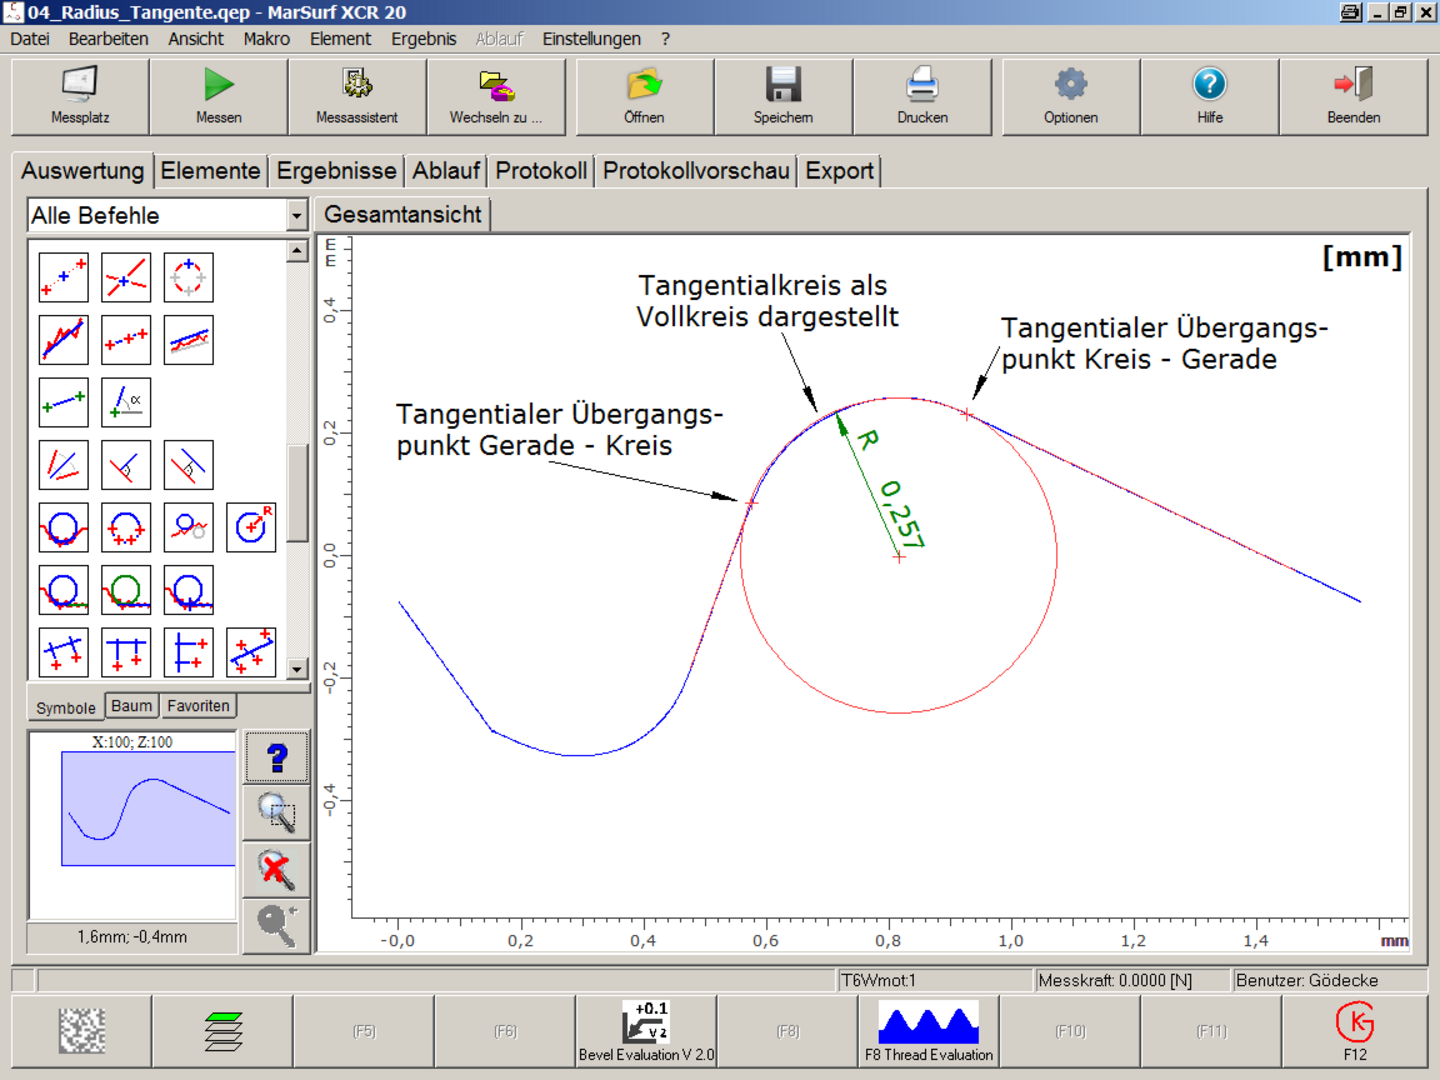The height and width of the screenshot is (1080, 1440).
Task: Click the profile overview thumbnail
Action: [132, 825]
